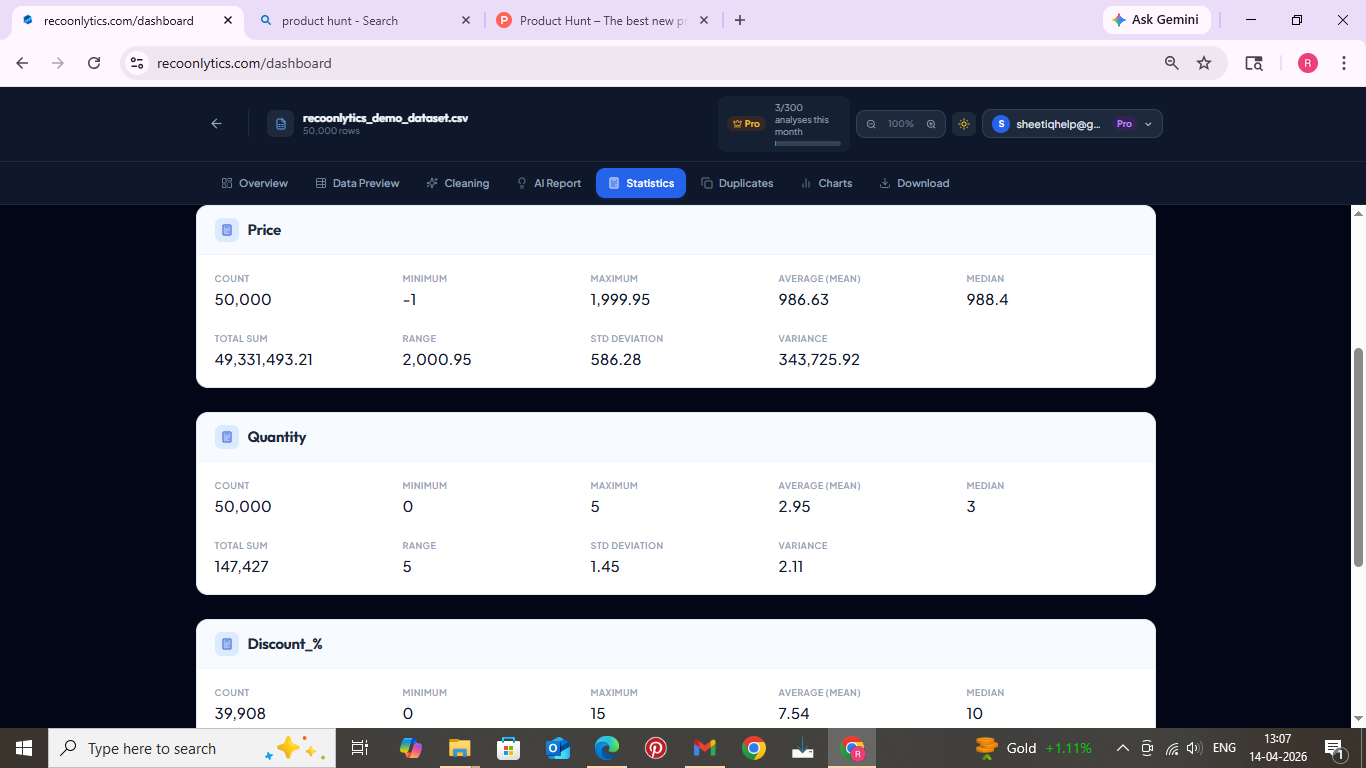Open the Chrome tab search/media icon

(1254, 63)
